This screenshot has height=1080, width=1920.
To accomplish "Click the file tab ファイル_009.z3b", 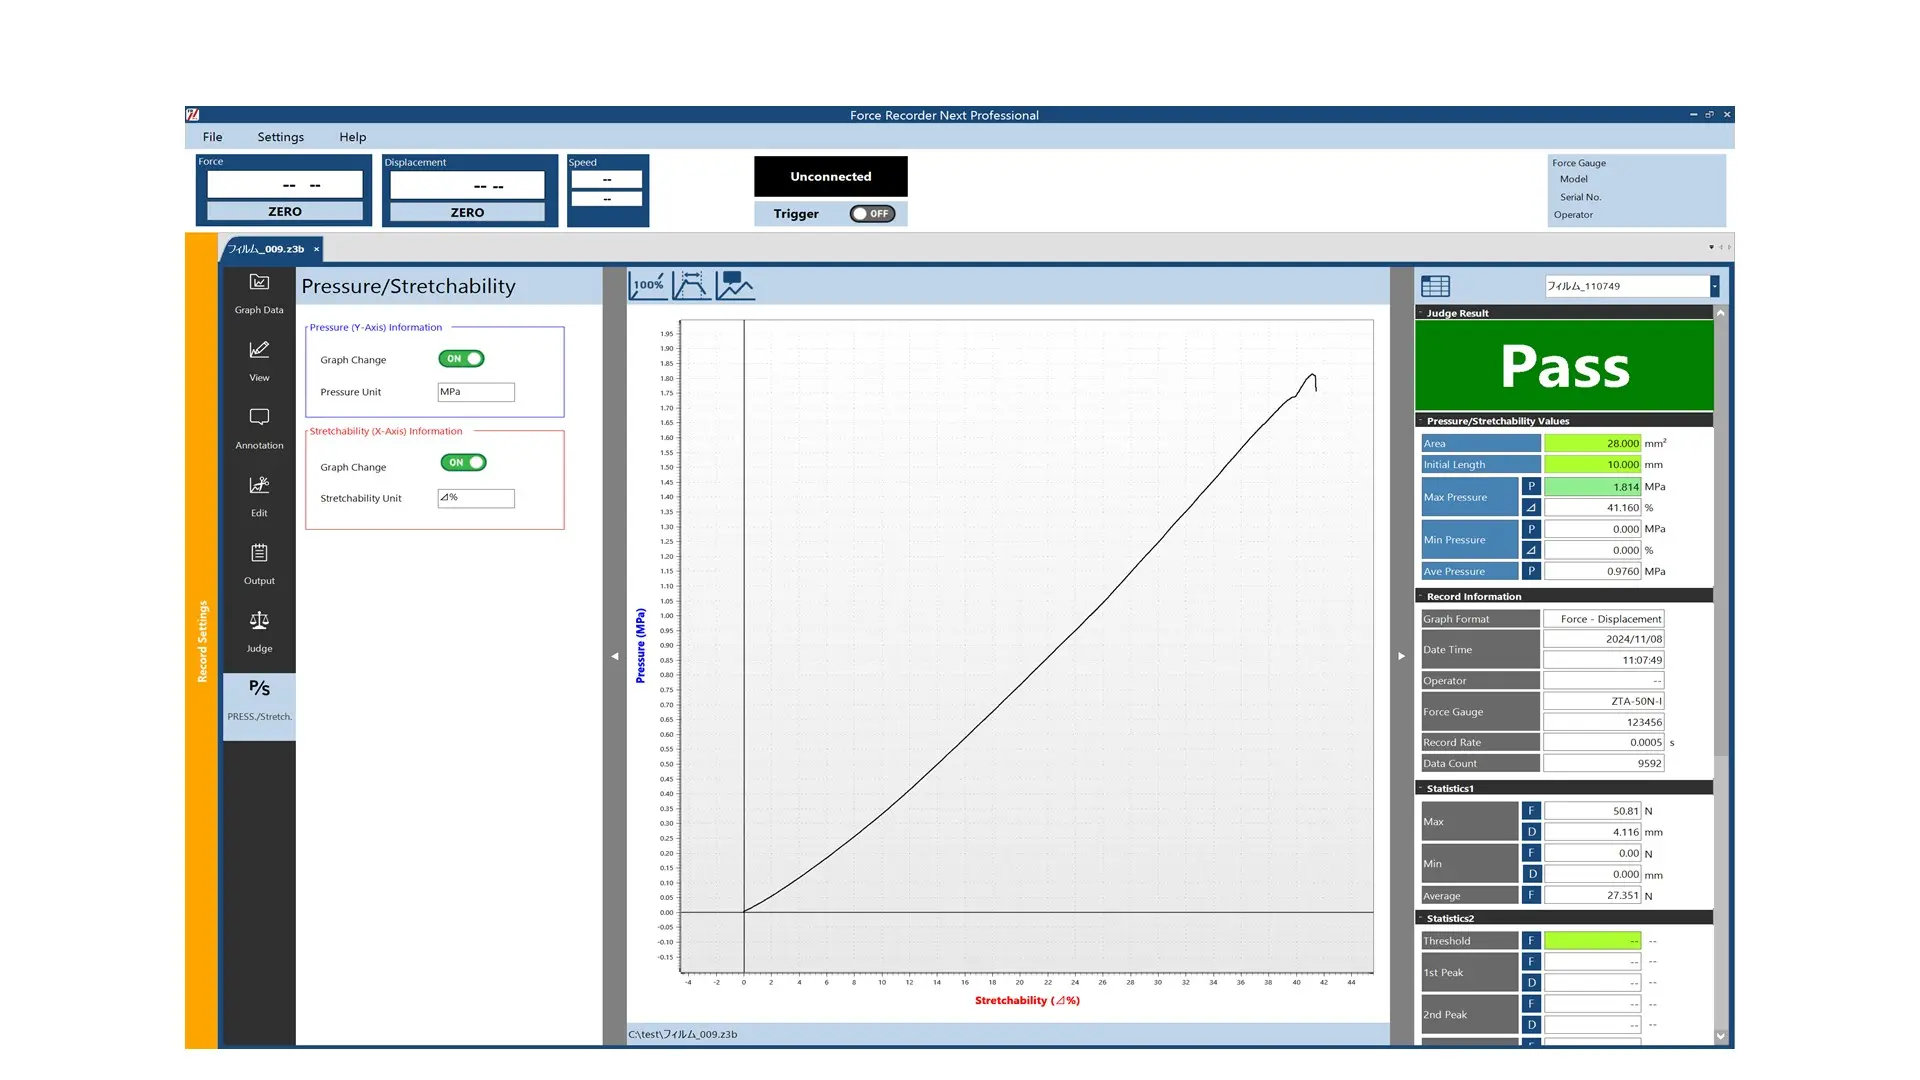I will click(264, 248).
